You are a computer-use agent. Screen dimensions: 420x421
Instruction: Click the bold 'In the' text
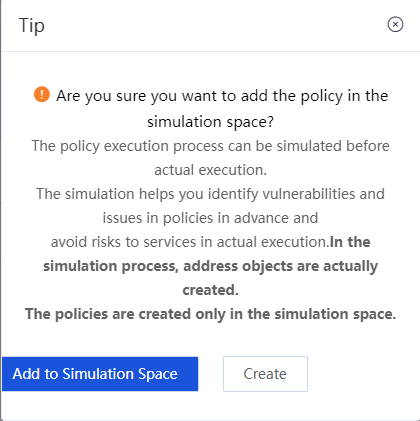click(x=350, y=242)
